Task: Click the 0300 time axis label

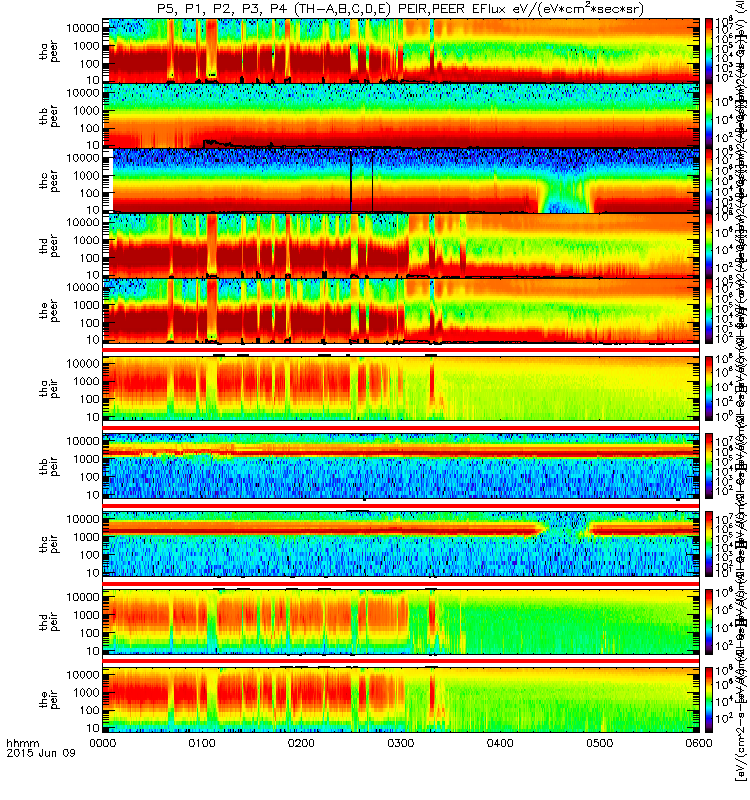Action: (401, 743)
